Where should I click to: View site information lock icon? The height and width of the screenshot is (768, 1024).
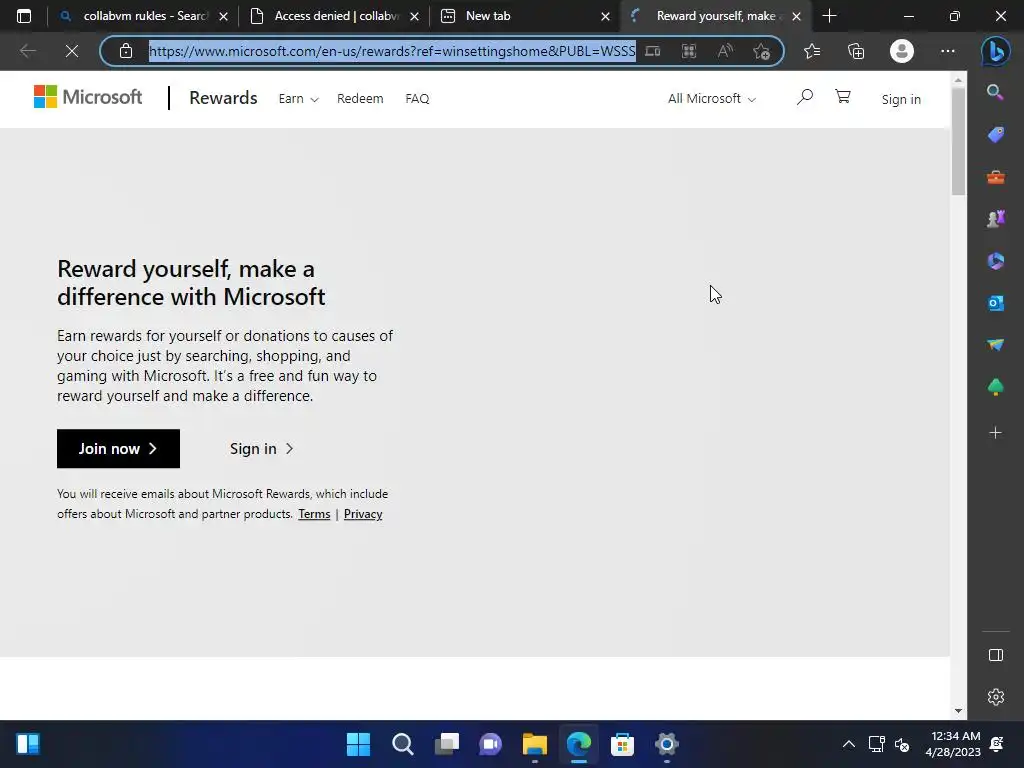coord(126,51)
